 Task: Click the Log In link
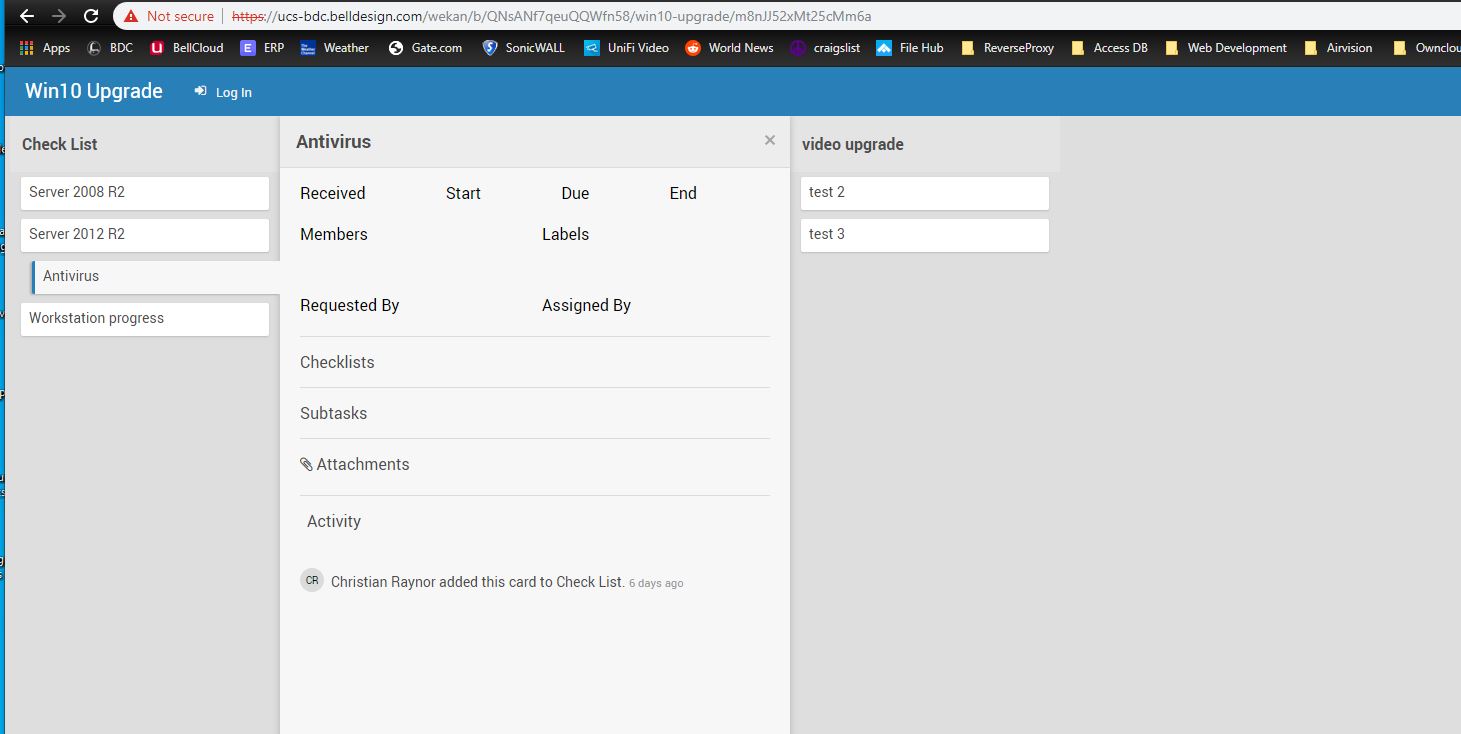pyautogui.click(x=223, y=92)
